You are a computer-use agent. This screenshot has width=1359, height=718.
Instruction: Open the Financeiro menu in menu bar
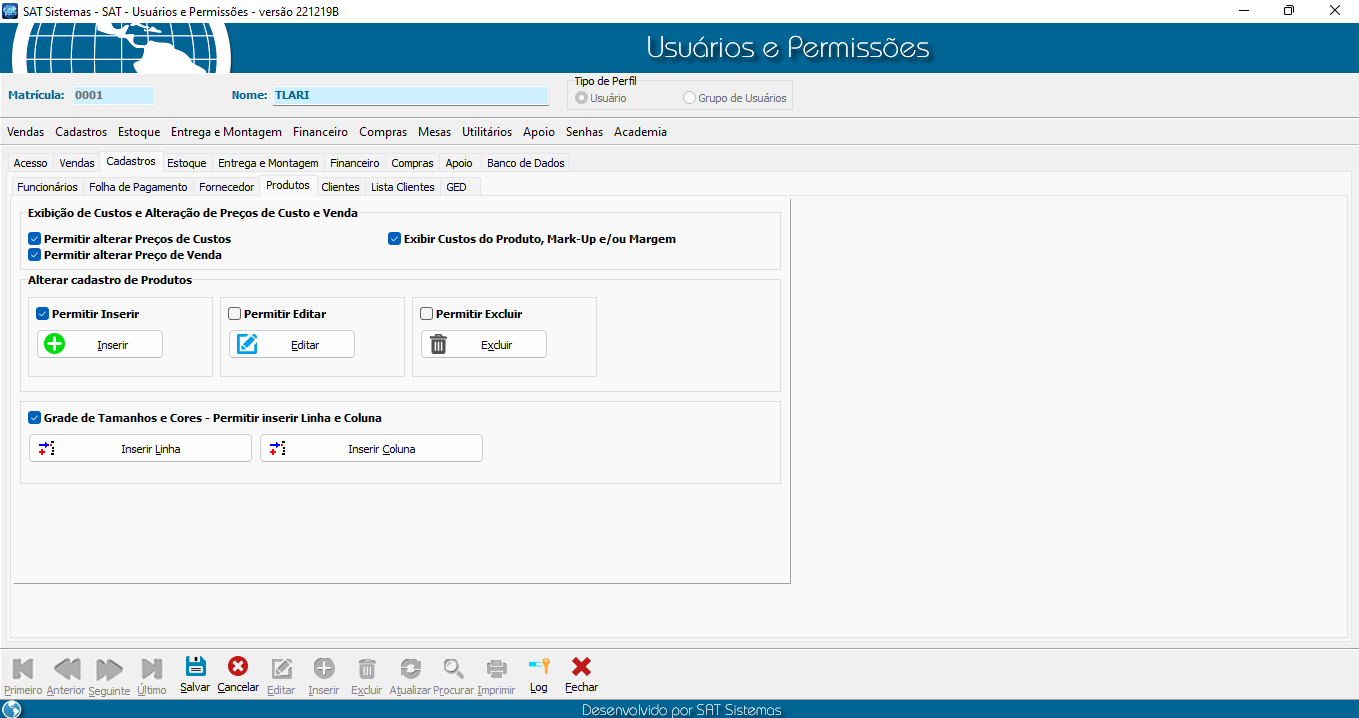click(x=320, y=132)
